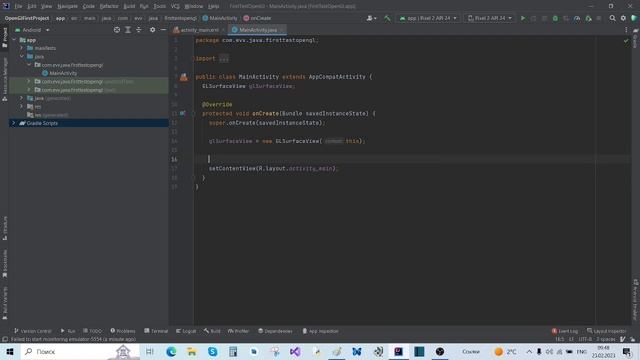Viewport: 640px width, 360px height.
Task: Click the Collapse All icon in Project panel
Action: click(139, 30)
